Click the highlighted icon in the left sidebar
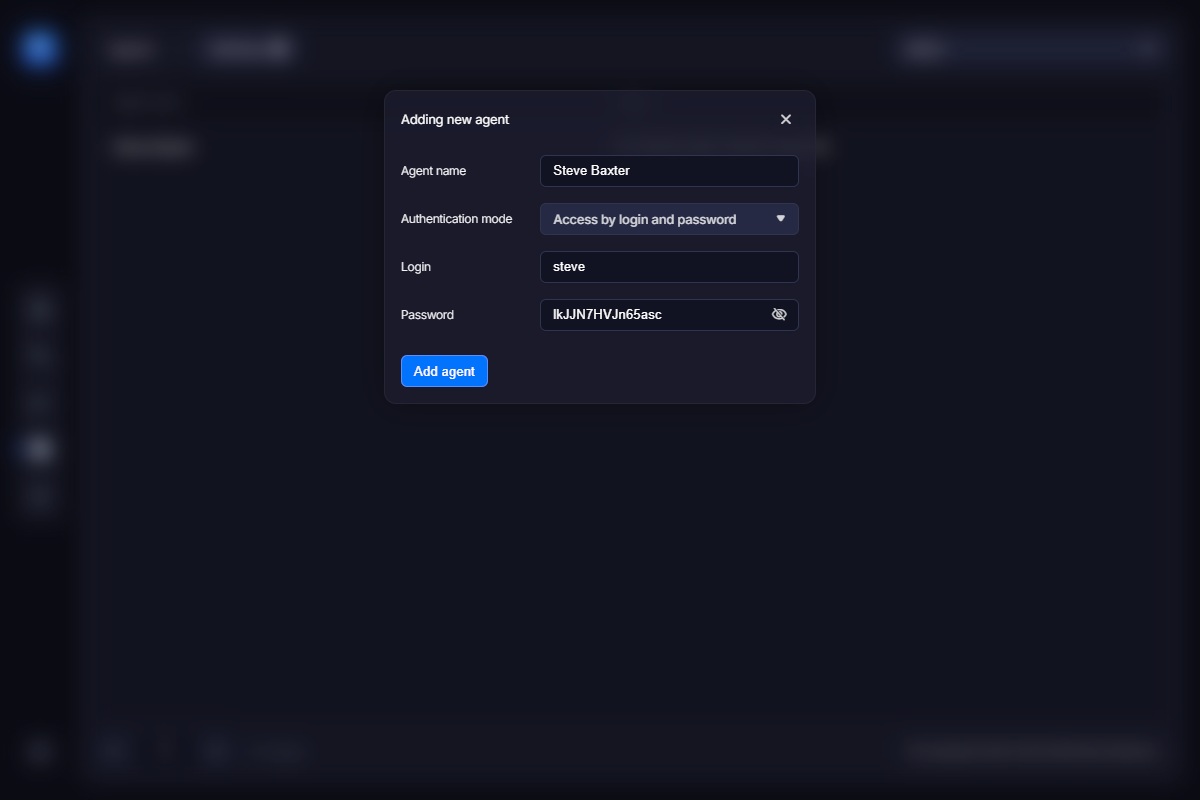 pos(40,448)
